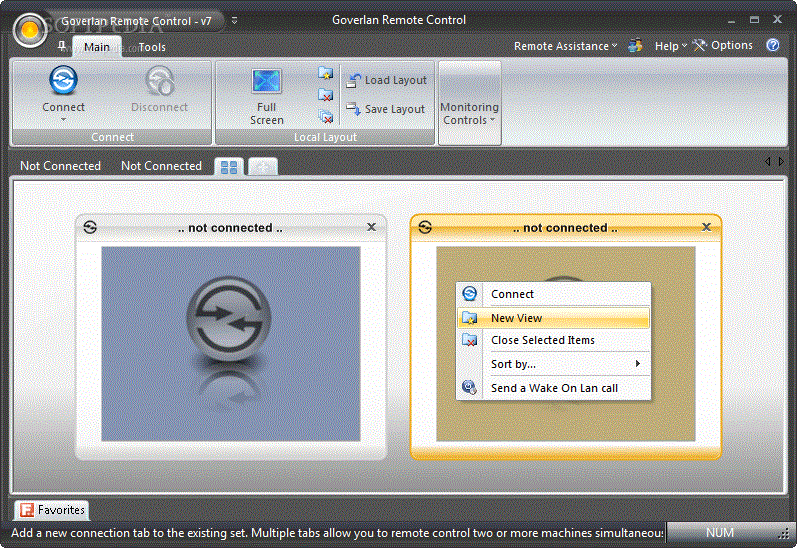Image resolution: width=797 pixels, height=548 pixels.
Task: Minimize the Goverlan window
Action: point(731,20)
